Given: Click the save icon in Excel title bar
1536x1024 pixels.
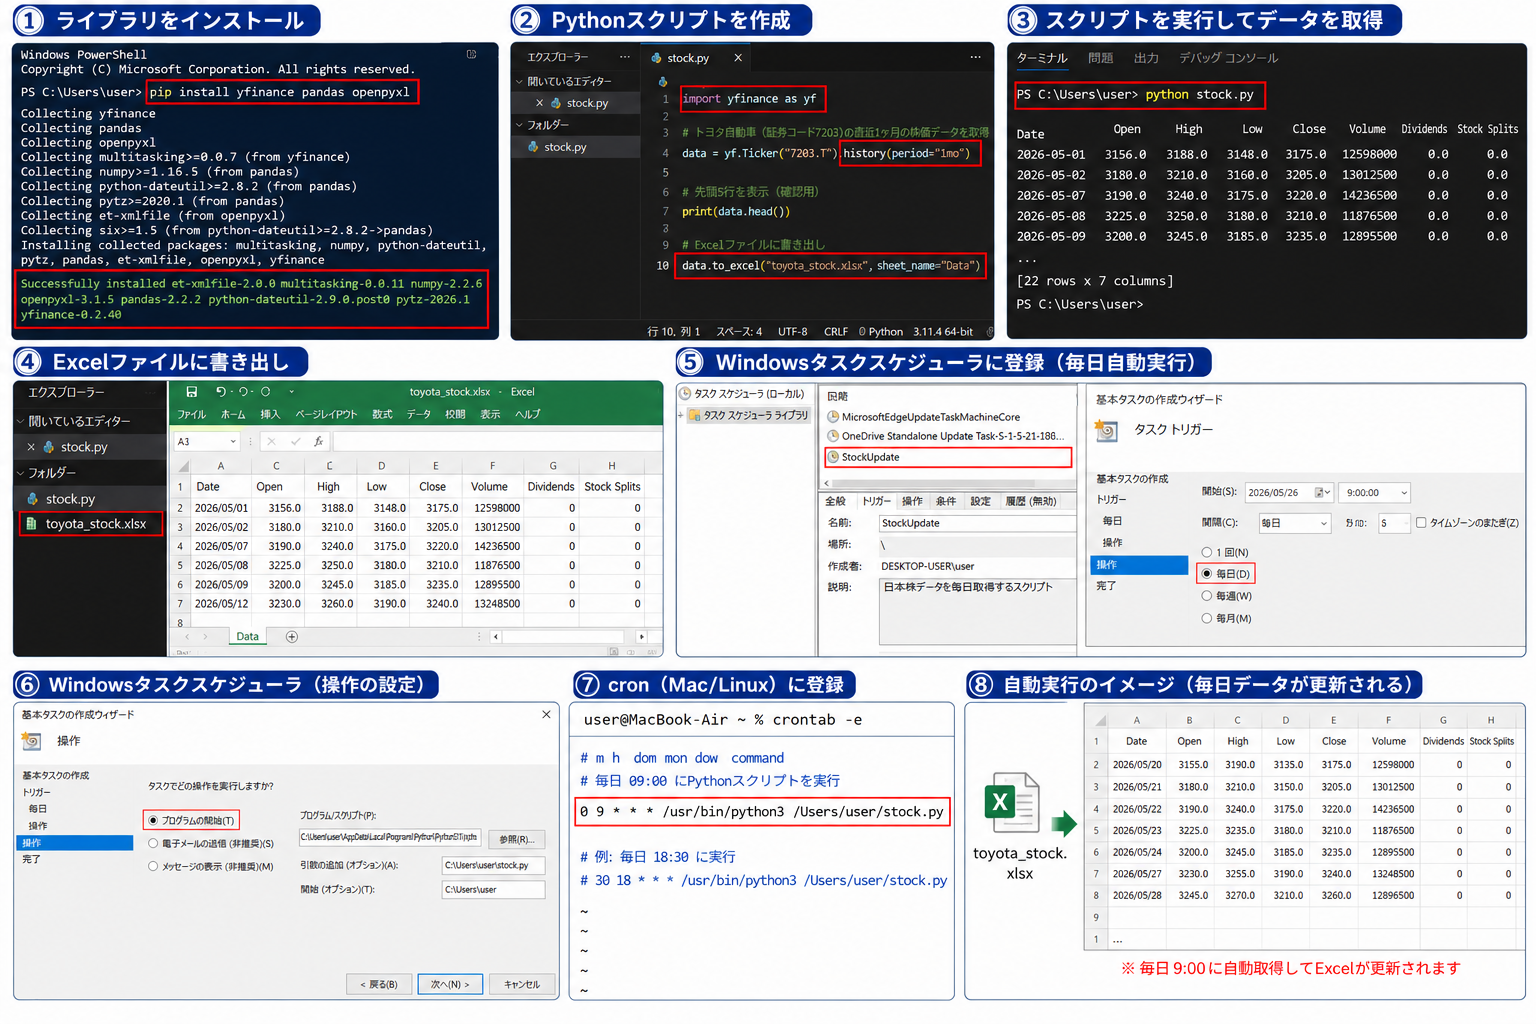Looking at the screenshot, I should pyautogui.click(x=192, y=392).
